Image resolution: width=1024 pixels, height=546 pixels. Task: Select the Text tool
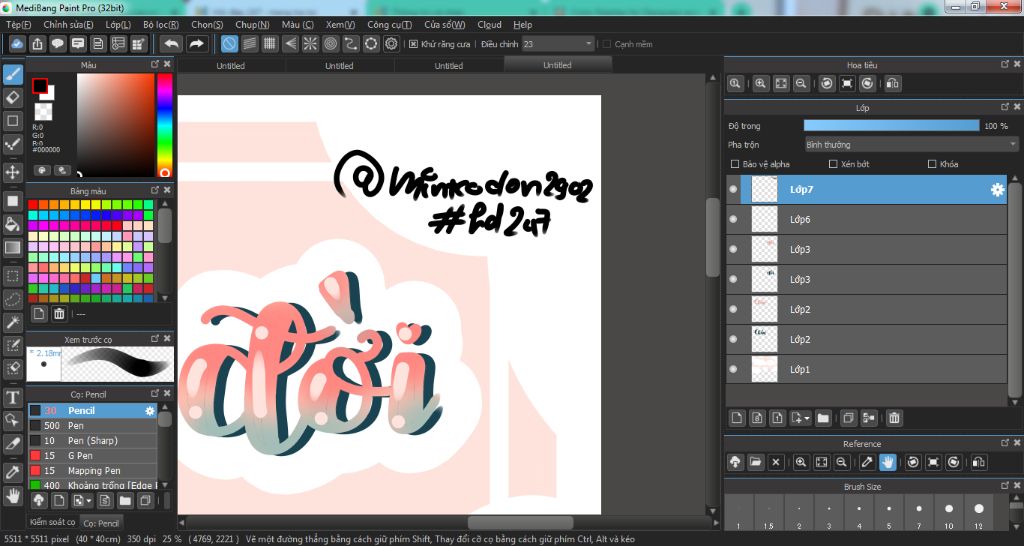(12, 397)
